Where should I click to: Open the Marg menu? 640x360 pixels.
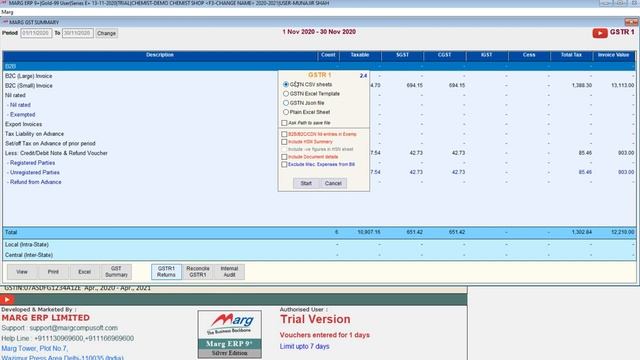click(x=7, y=12)
